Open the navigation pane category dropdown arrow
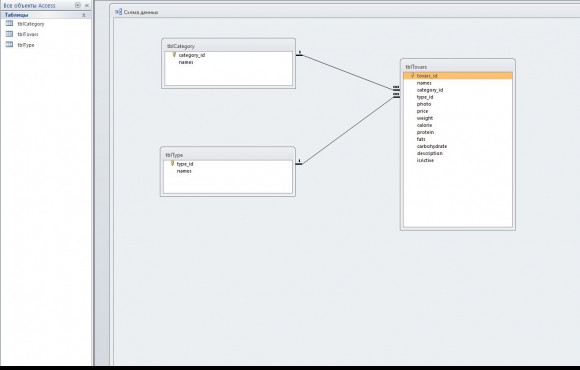This screenshot has height=370, width=580. point(77,5)
